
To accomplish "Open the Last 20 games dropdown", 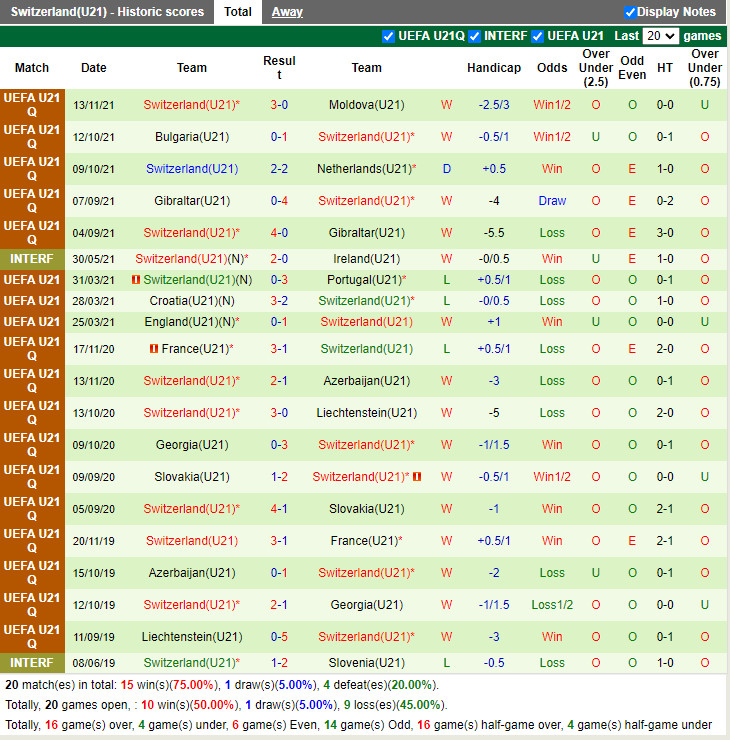I will click(661, 36).
